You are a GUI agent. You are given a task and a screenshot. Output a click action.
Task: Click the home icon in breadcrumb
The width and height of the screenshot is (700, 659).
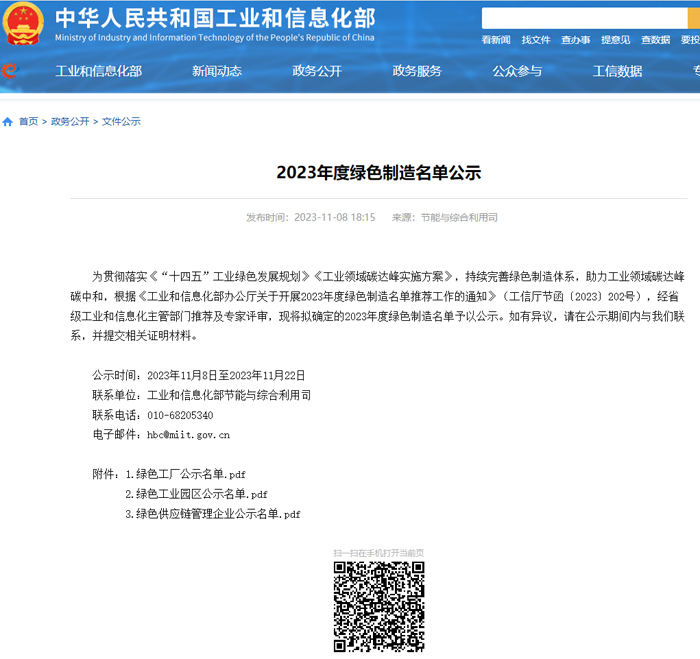tap(8, 122)
